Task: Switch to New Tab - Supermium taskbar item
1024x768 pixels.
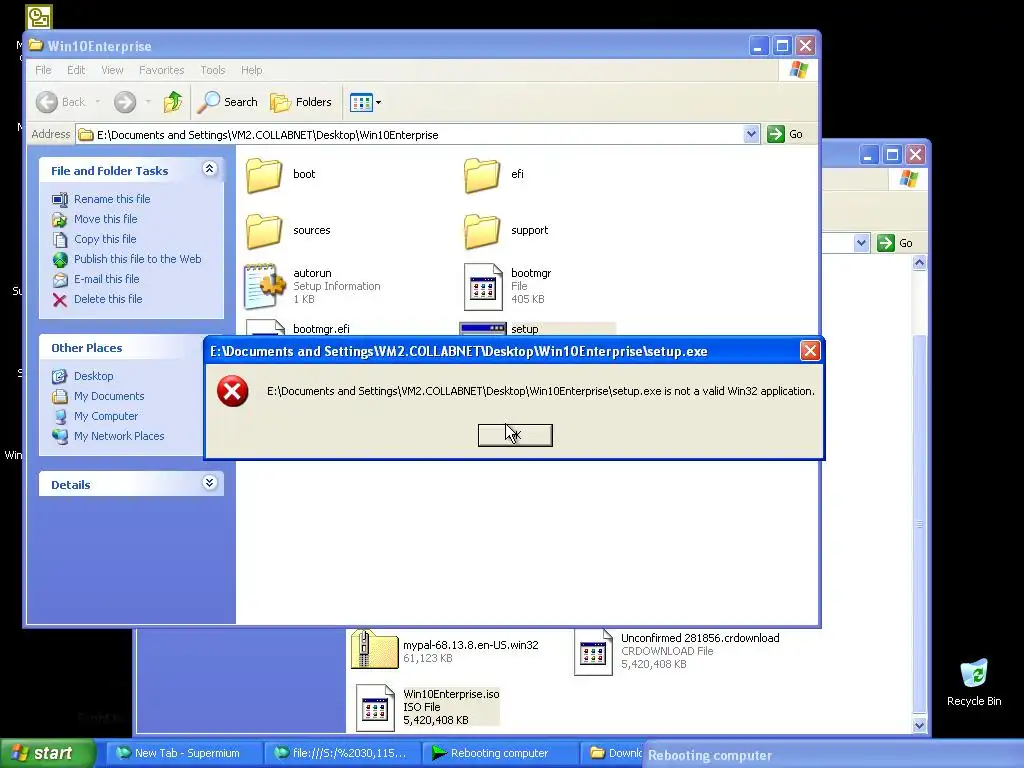Action: 184,753
